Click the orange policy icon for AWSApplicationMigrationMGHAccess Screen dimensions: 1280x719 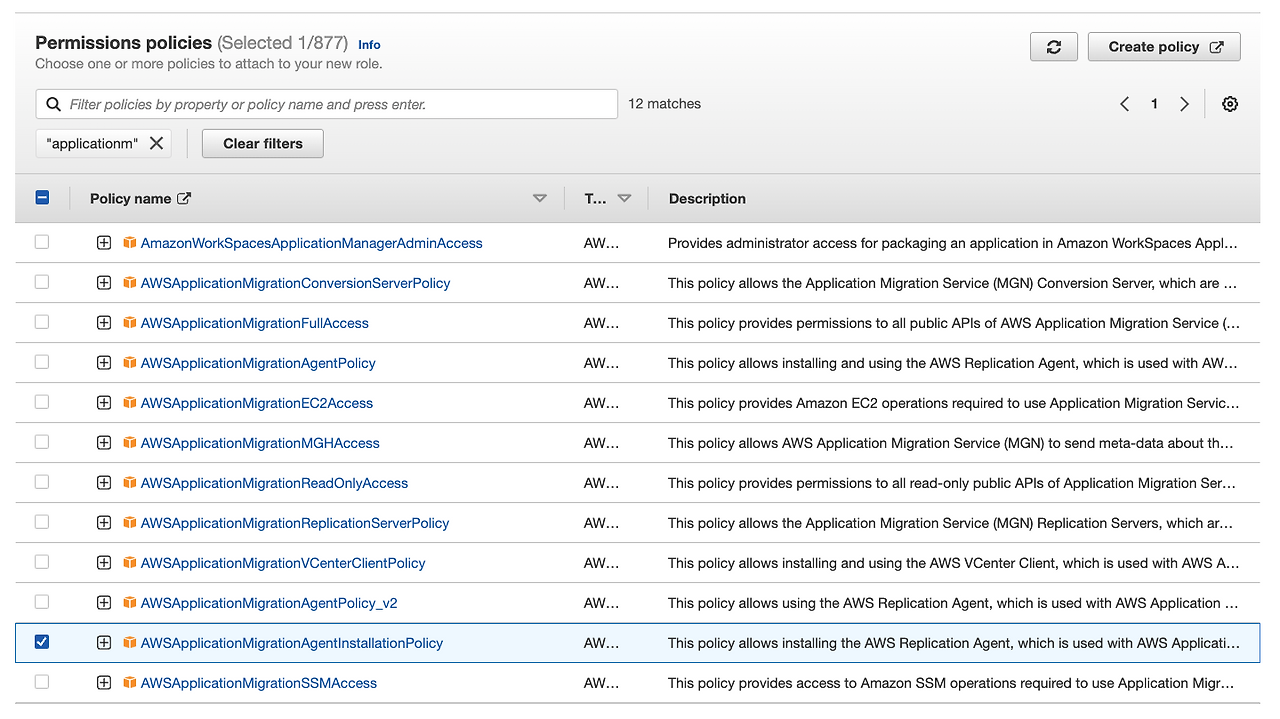(x=129, y=443)
